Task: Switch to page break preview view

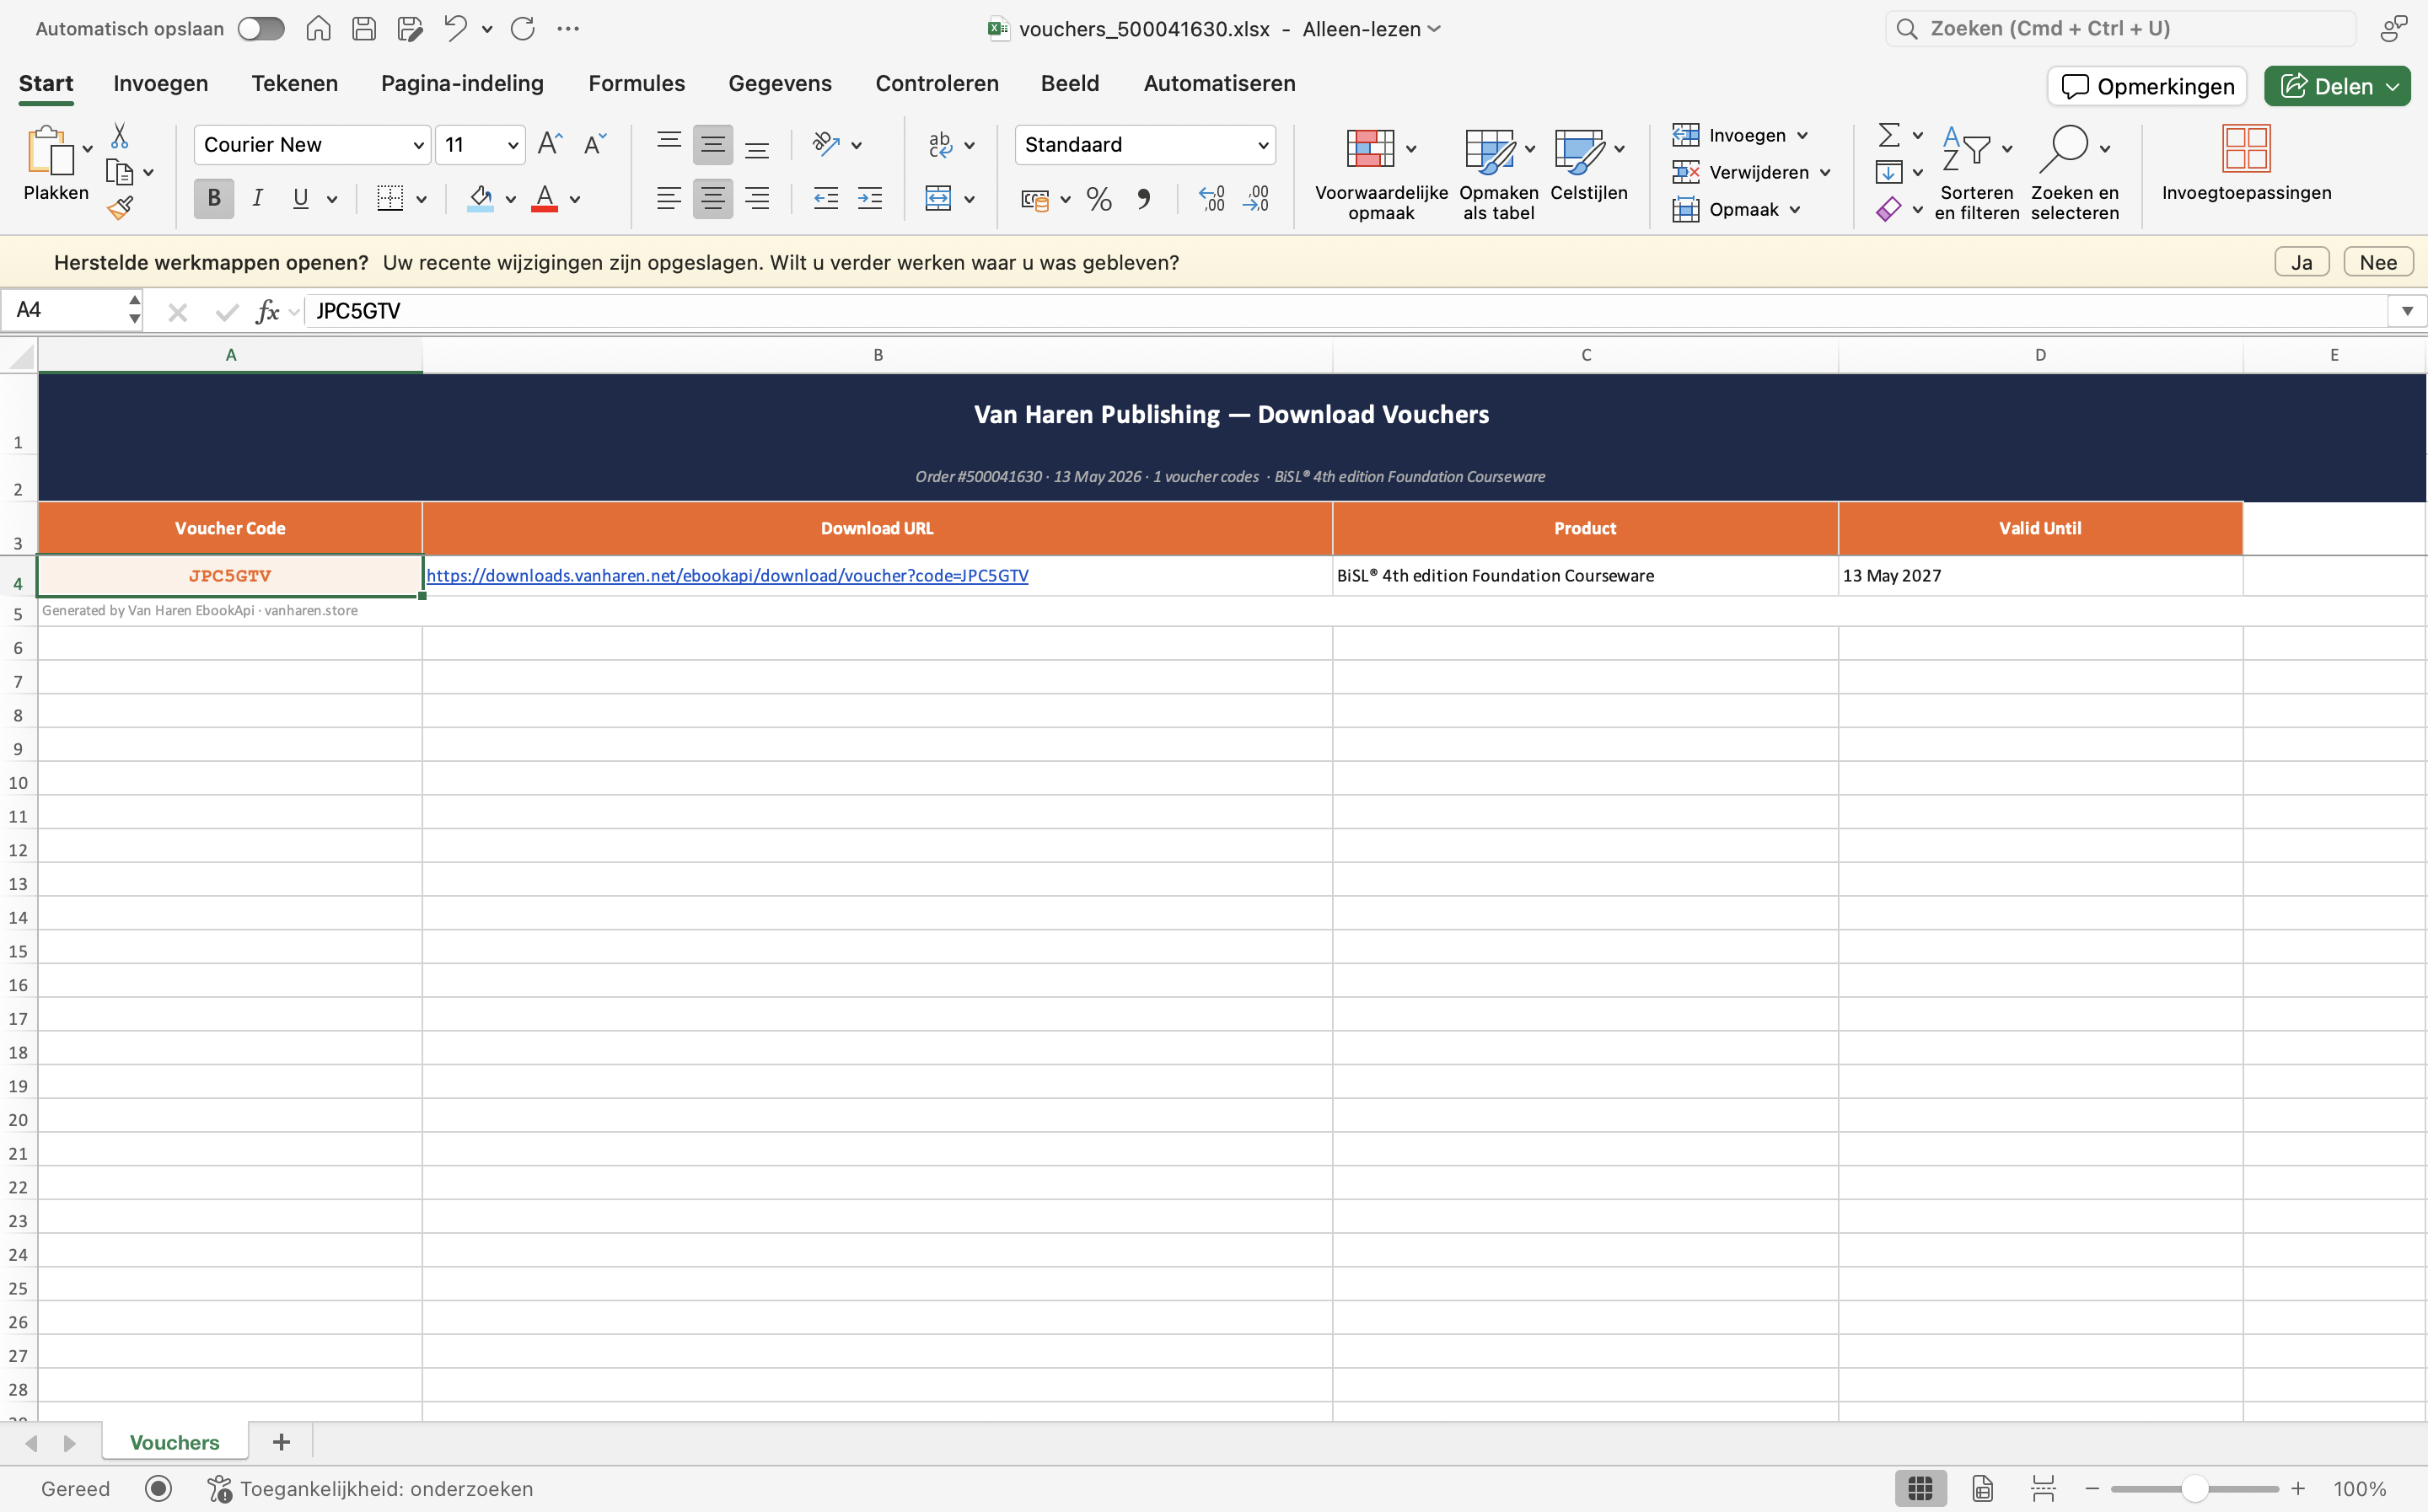Action: pos(2043,1488)
